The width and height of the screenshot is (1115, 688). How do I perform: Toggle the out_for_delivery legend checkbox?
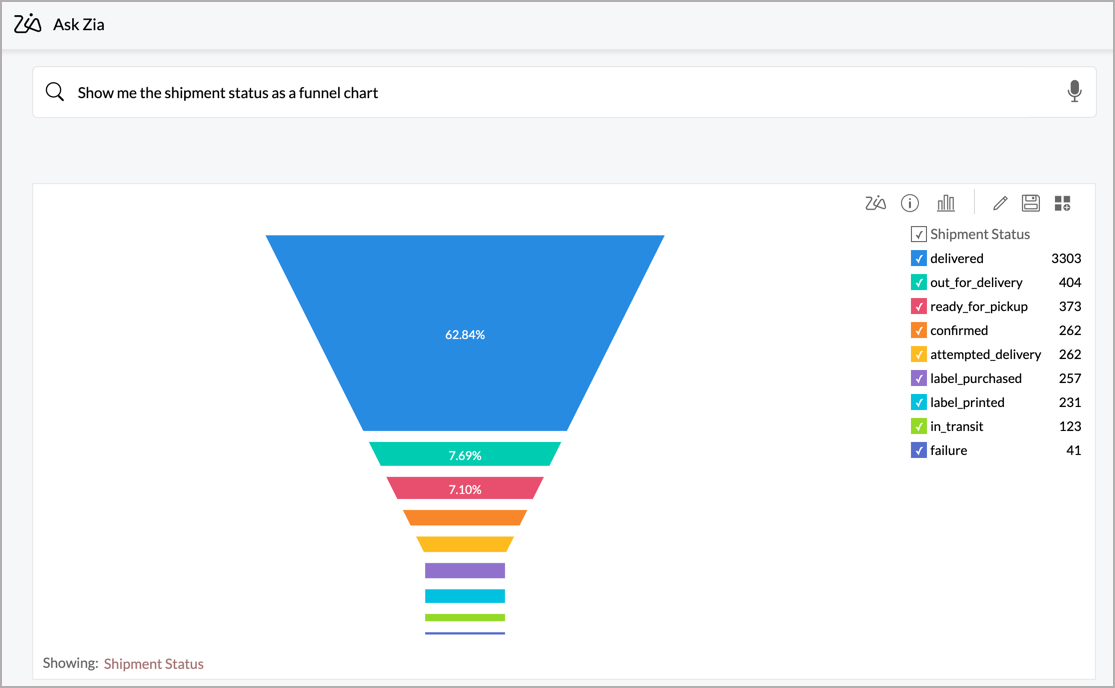pos(919,282)
